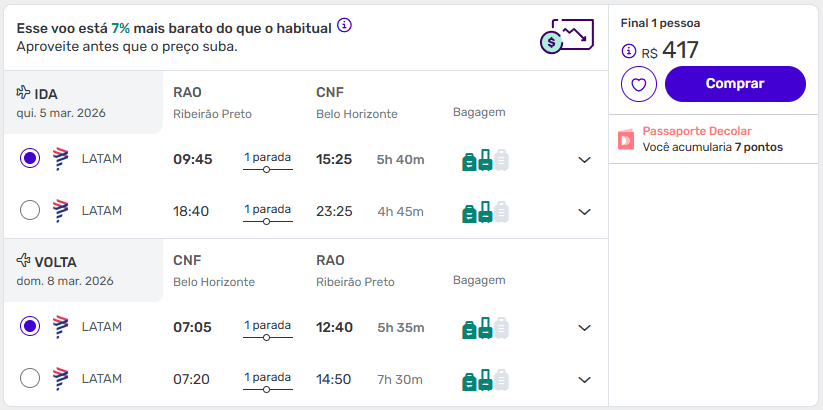
Task: Expand details of the 07:20 return flight
Action: tap(585, 379)
